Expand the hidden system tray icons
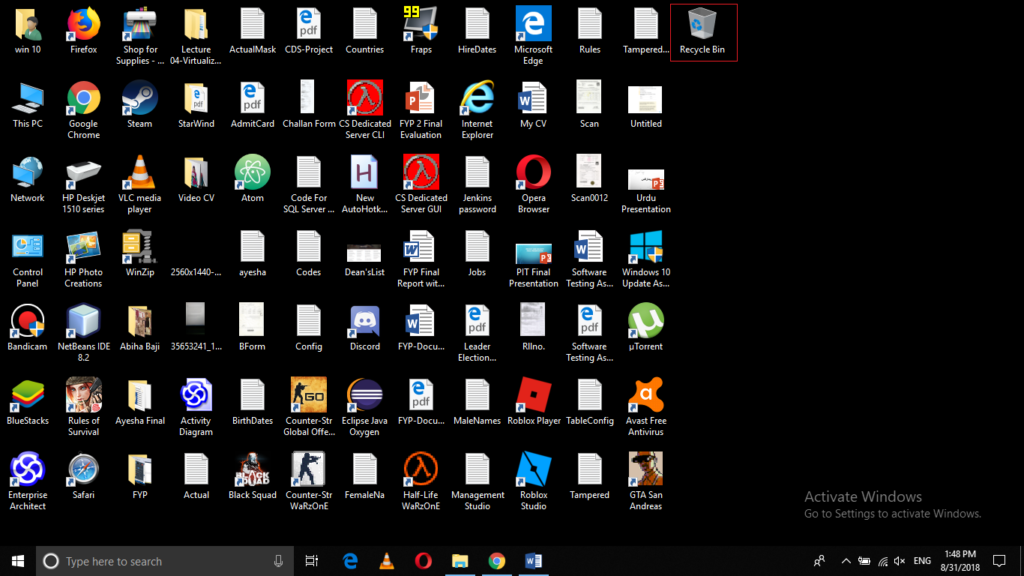Image resolution: width=1024 pixels, height=576 pixels. coord(846,561)
